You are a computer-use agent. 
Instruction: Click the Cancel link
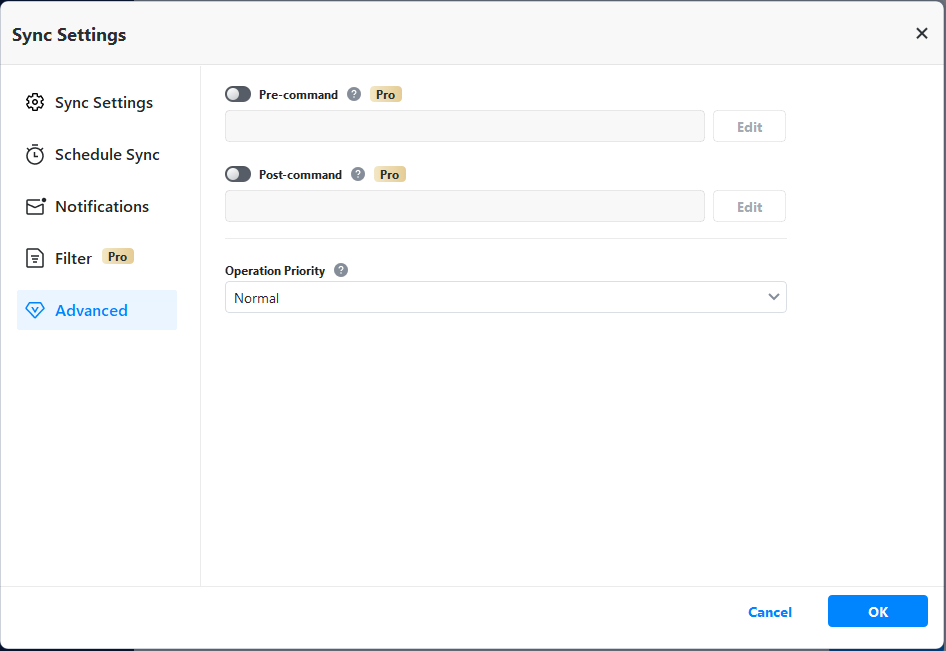(770, 612)
